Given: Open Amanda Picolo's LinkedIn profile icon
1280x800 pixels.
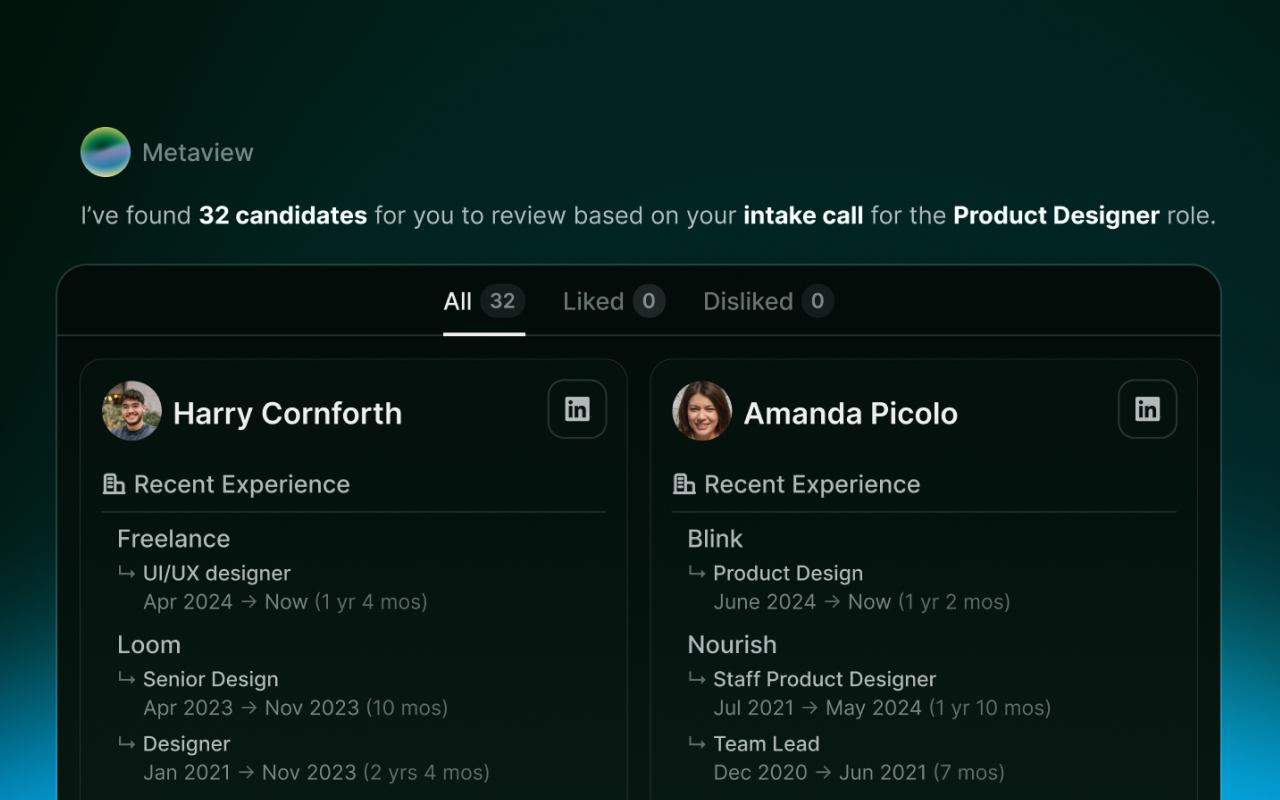Looking at the screenshot, I should [x=1147, y=409].
